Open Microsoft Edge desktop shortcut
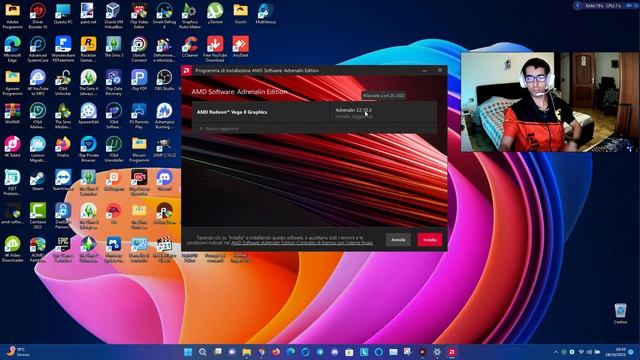Viewport: 640px width, 360px height. (x=12, y=49)
